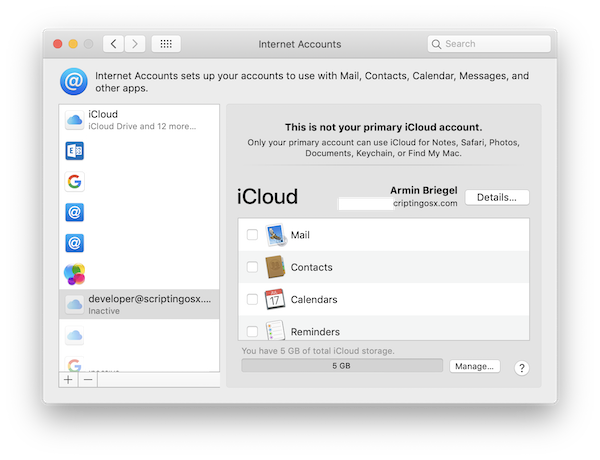Image resolution: width=600 pixels, height=460 pixels.
Task: Click the "Inactive" status label
Action: pos(104,311)
